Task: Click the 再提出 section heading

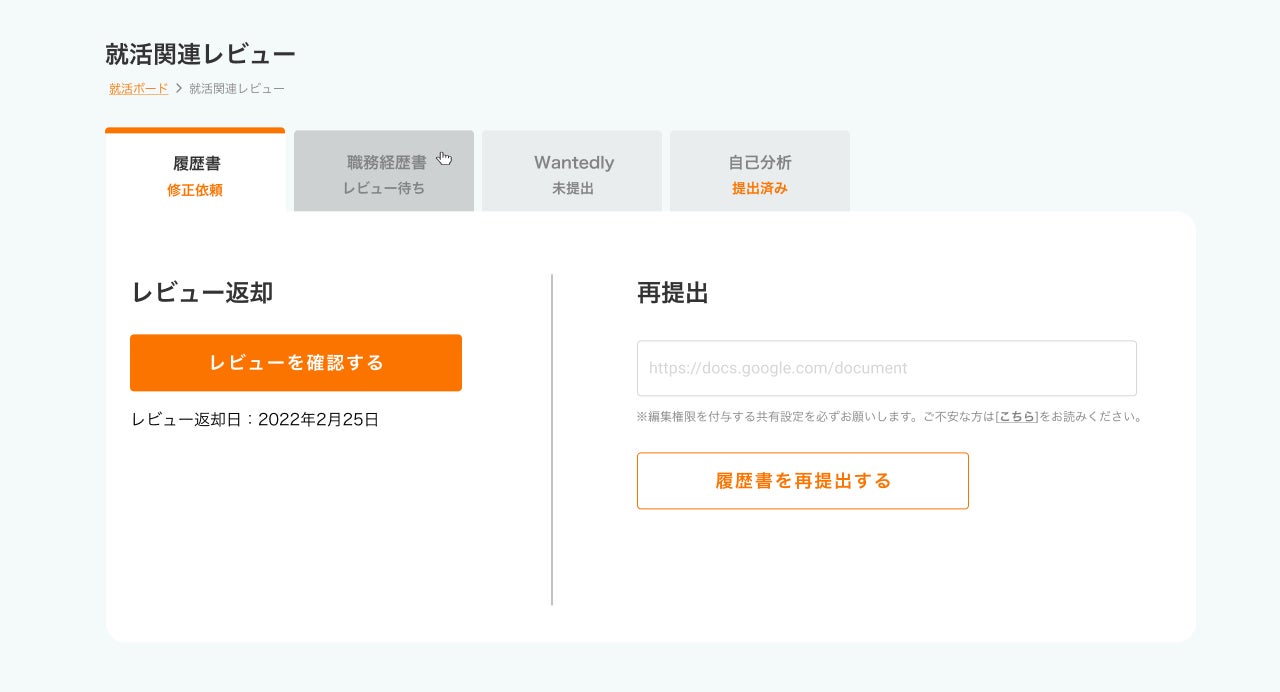Action: tap(672, 293)
